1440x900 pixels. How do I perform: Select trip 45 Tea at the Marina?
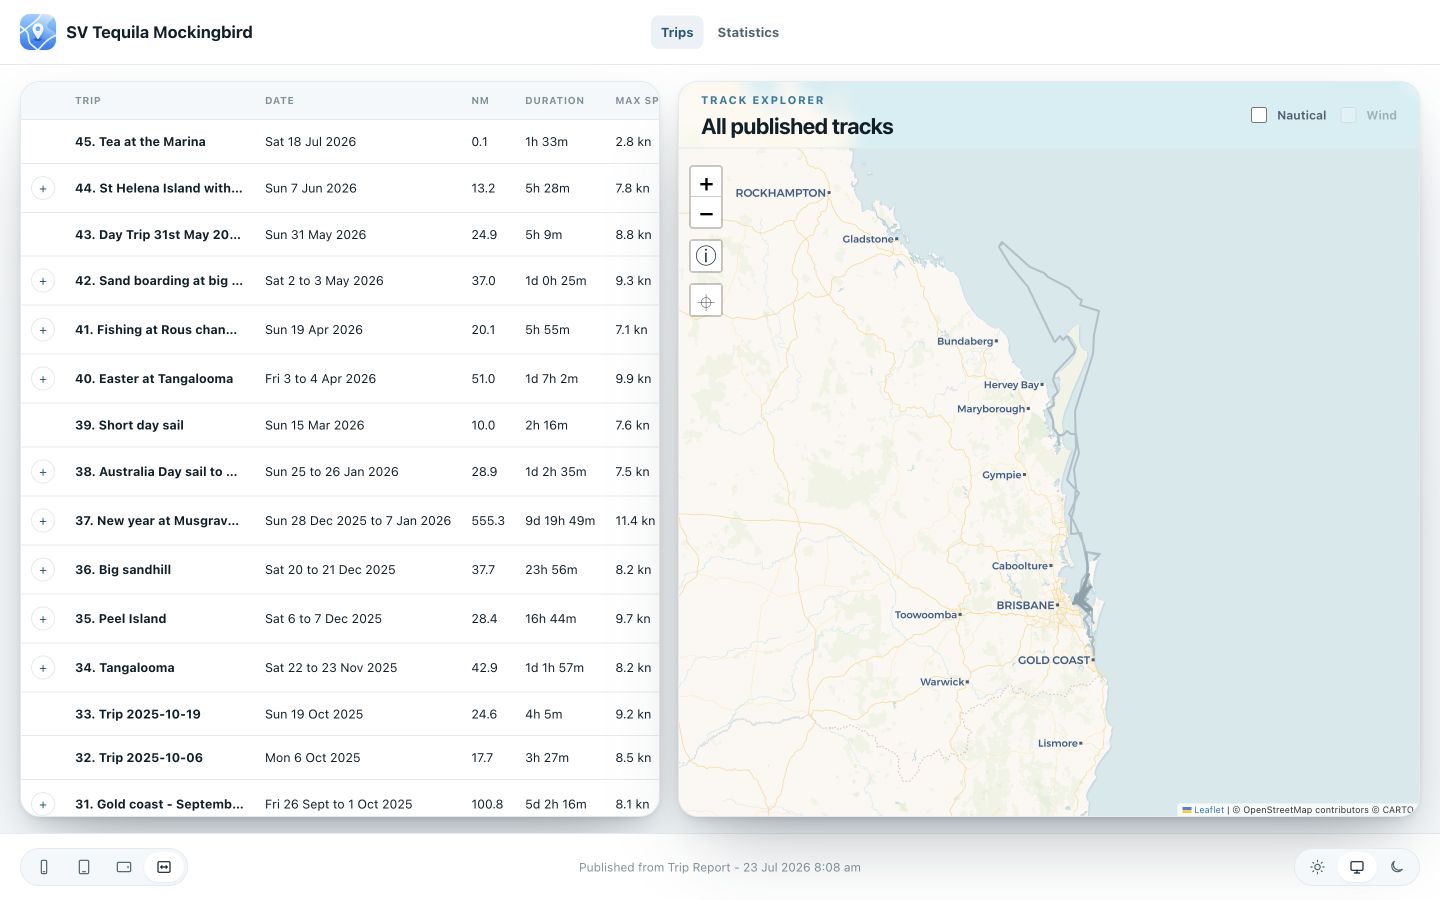coord(340,142)
